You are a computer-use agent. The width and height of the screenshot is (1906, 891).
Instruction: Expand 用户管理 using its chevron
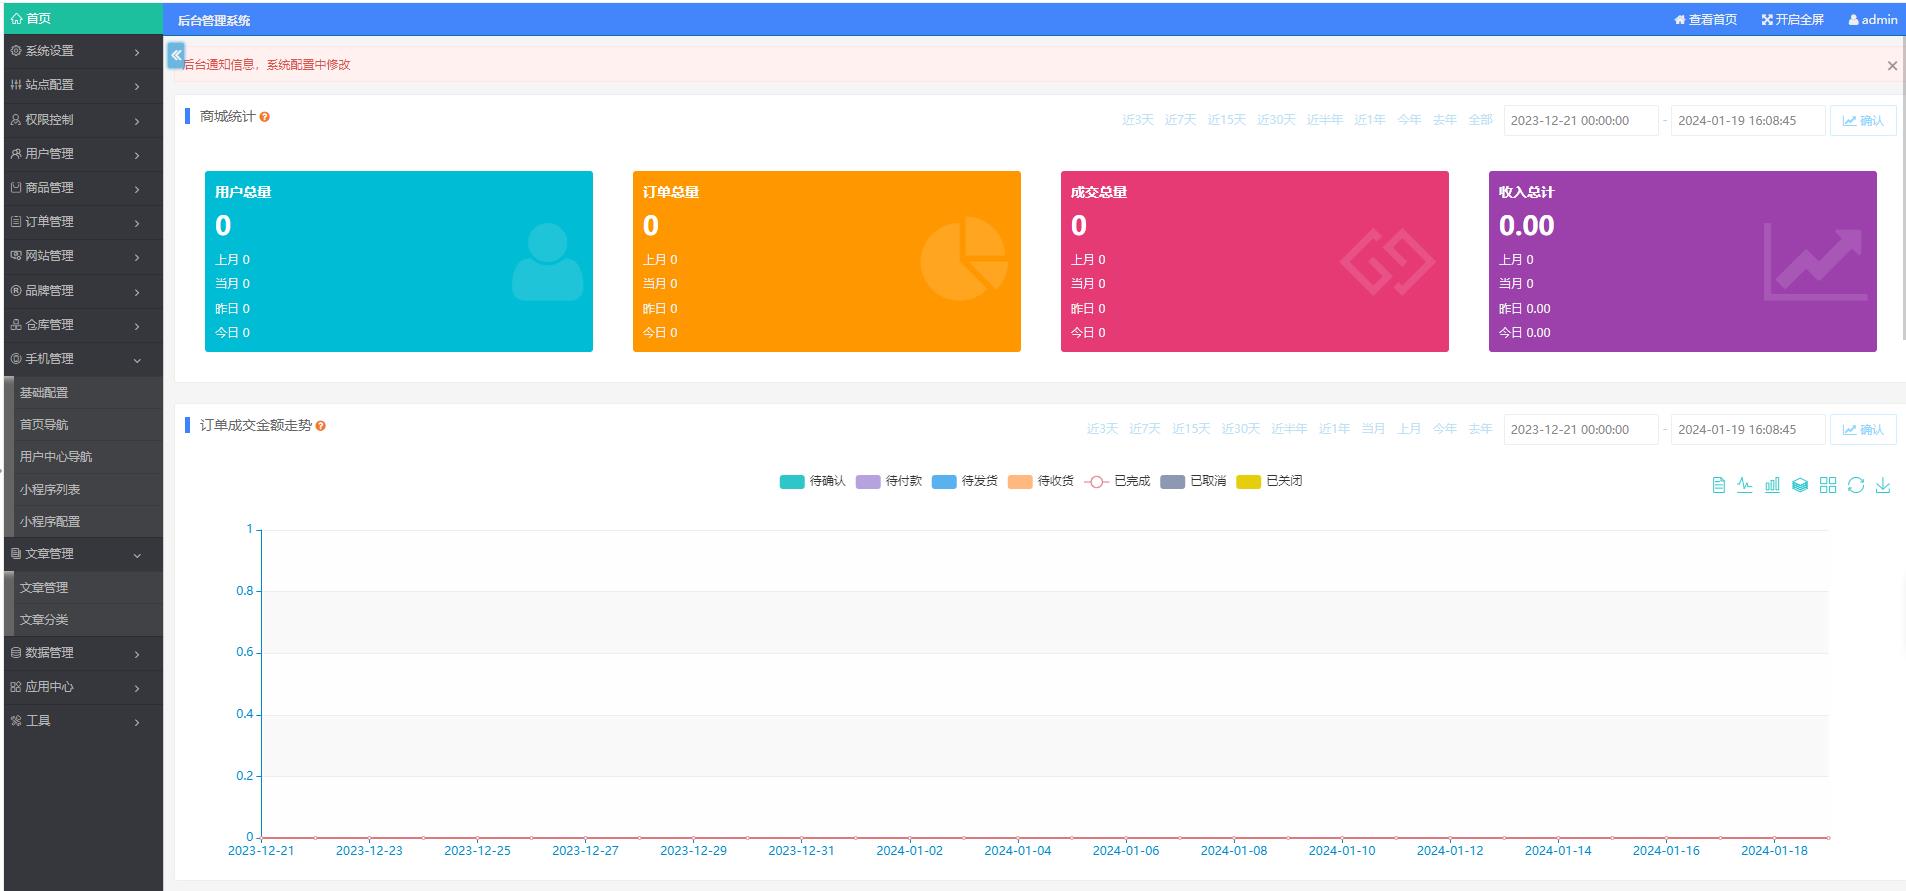point(137,155)
